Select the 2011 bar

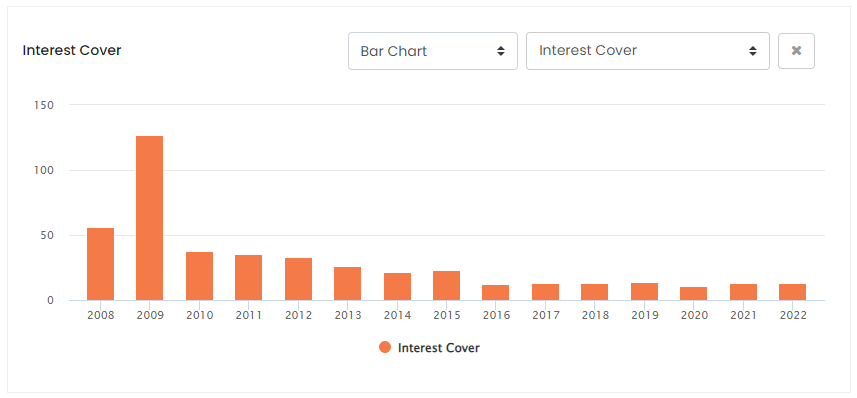click(x=249, y=278)
